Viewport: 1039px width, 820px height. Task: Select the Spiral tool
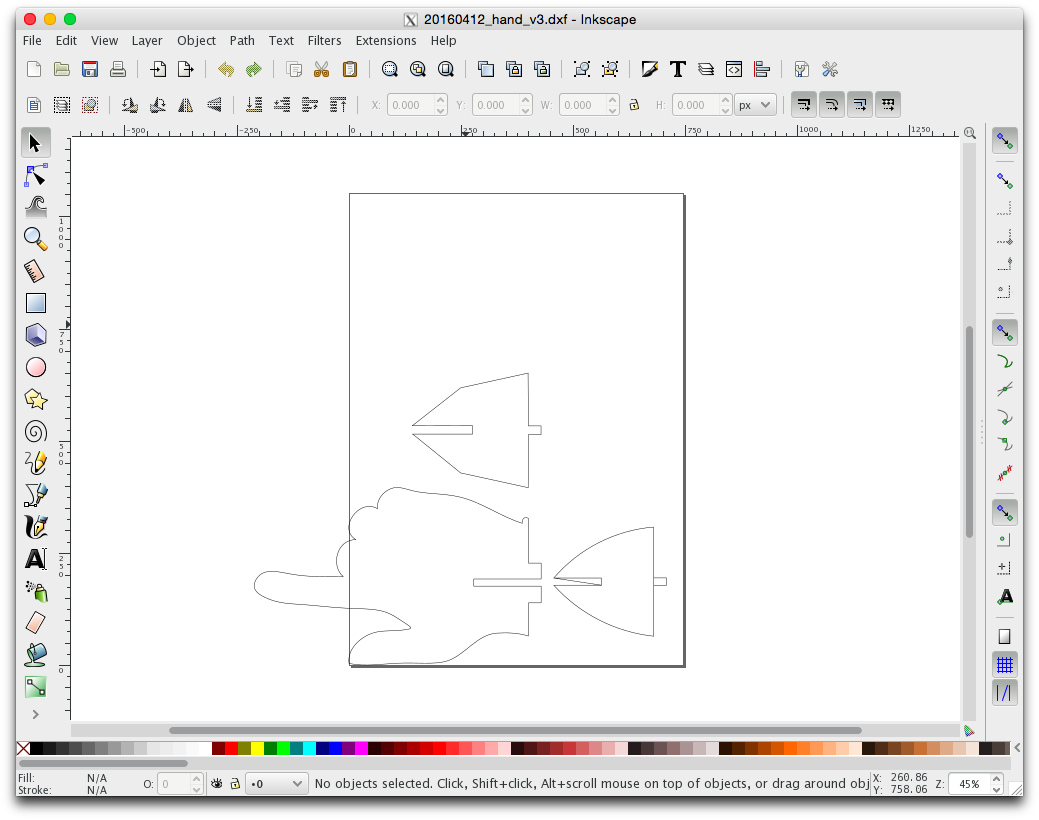click(x=35, y=432)
